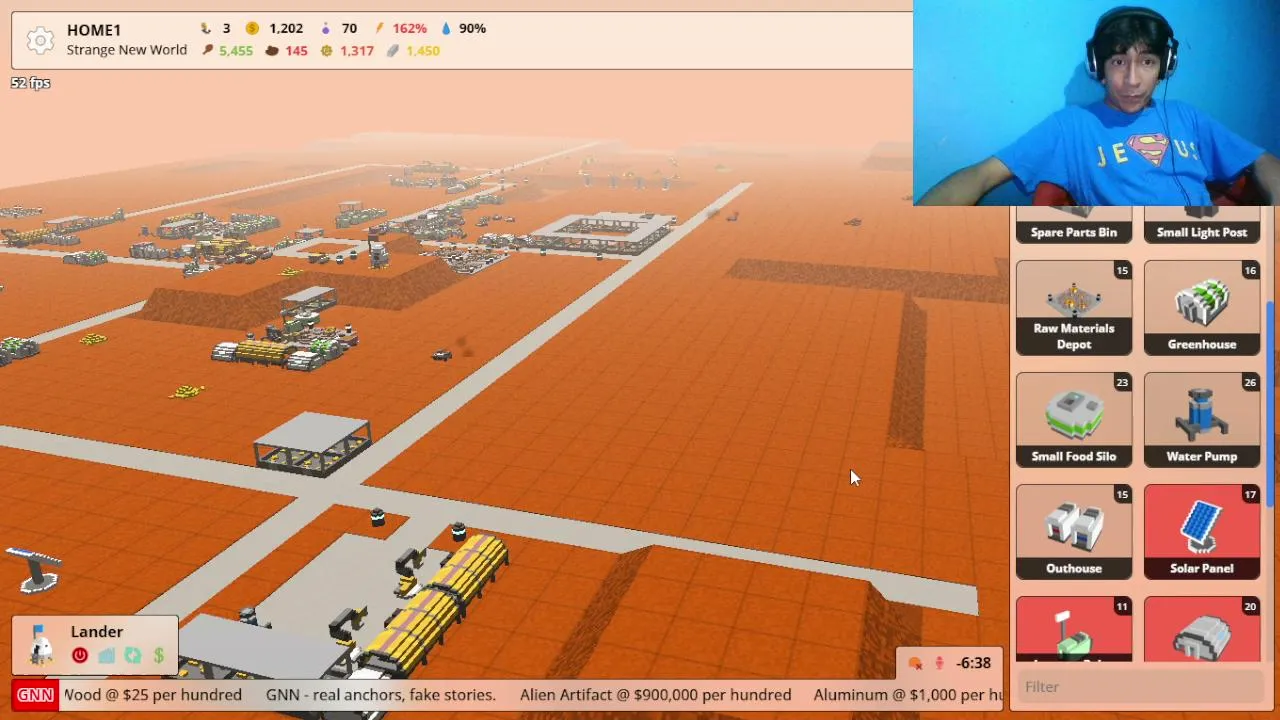This screenshot has height=720, width=1280.
Task: Select the Greenhouse building
Action: (1202, 308)
